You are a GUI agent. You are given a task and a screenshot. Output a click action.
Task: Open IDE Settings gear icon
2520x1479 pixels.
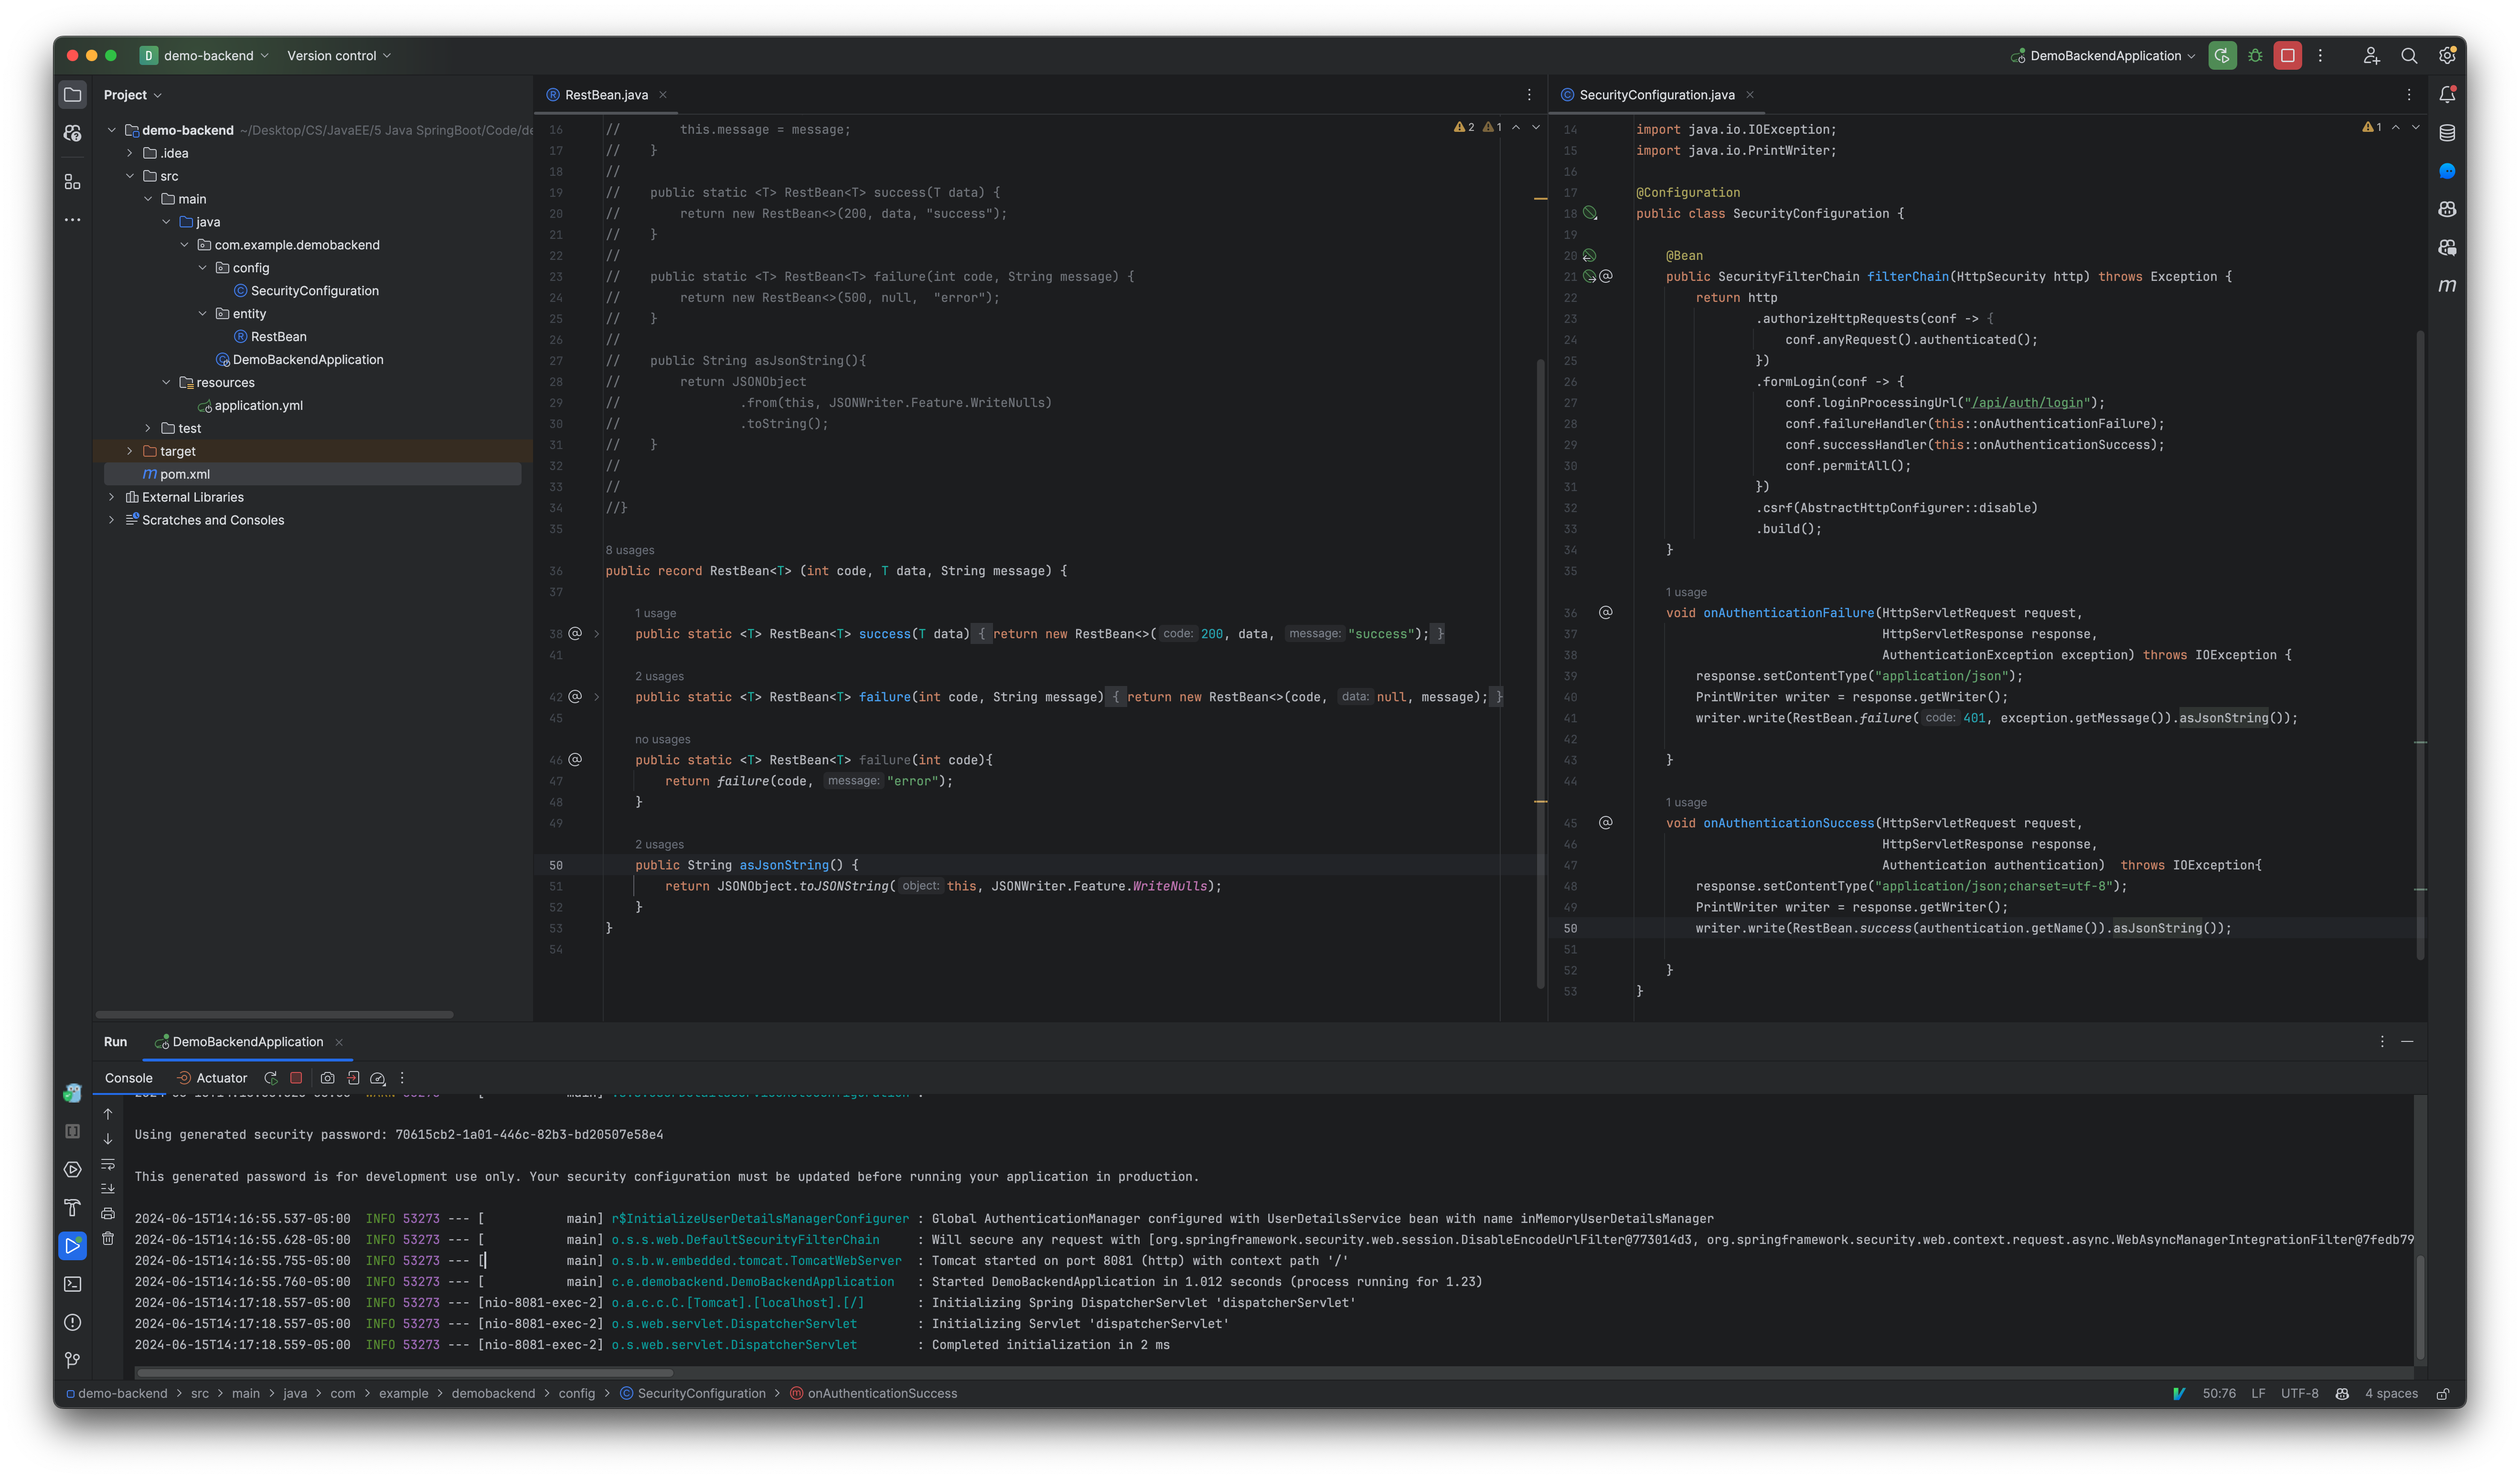[2447, 55]
